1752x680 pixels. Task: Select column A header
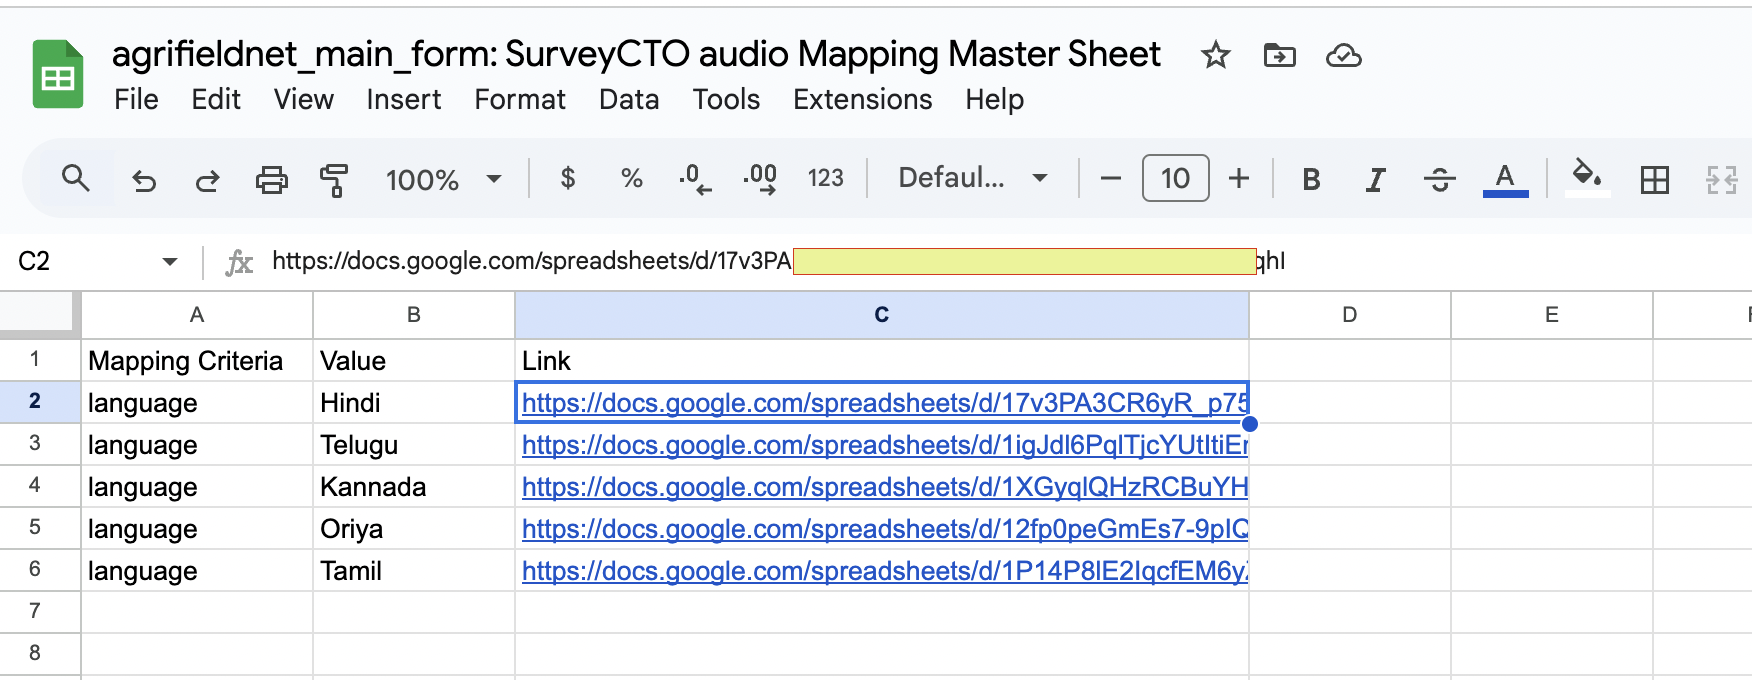[x=197, y=315]
